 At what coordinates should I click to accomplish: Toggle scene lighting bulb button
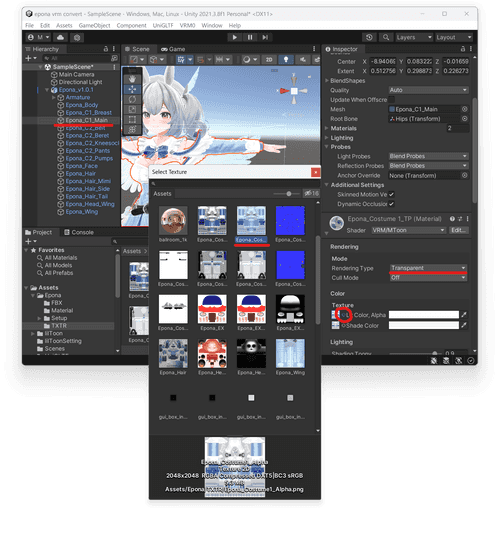(286, 60)
